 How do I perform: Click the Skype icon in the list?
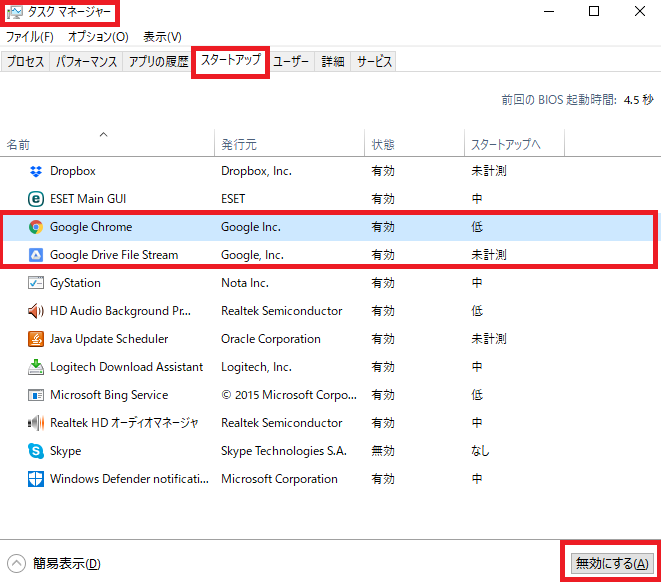36,451
